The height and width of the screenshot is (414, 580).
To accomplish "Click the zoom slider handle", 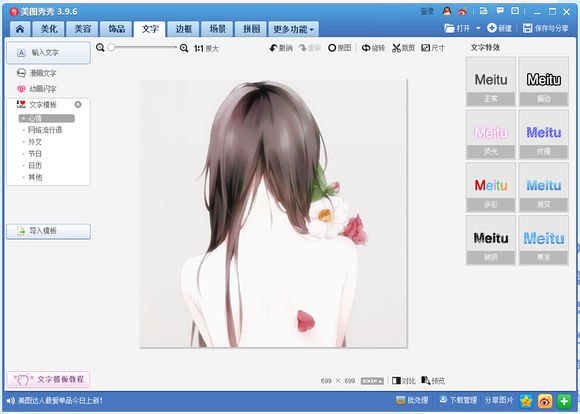I will point(111,47).
